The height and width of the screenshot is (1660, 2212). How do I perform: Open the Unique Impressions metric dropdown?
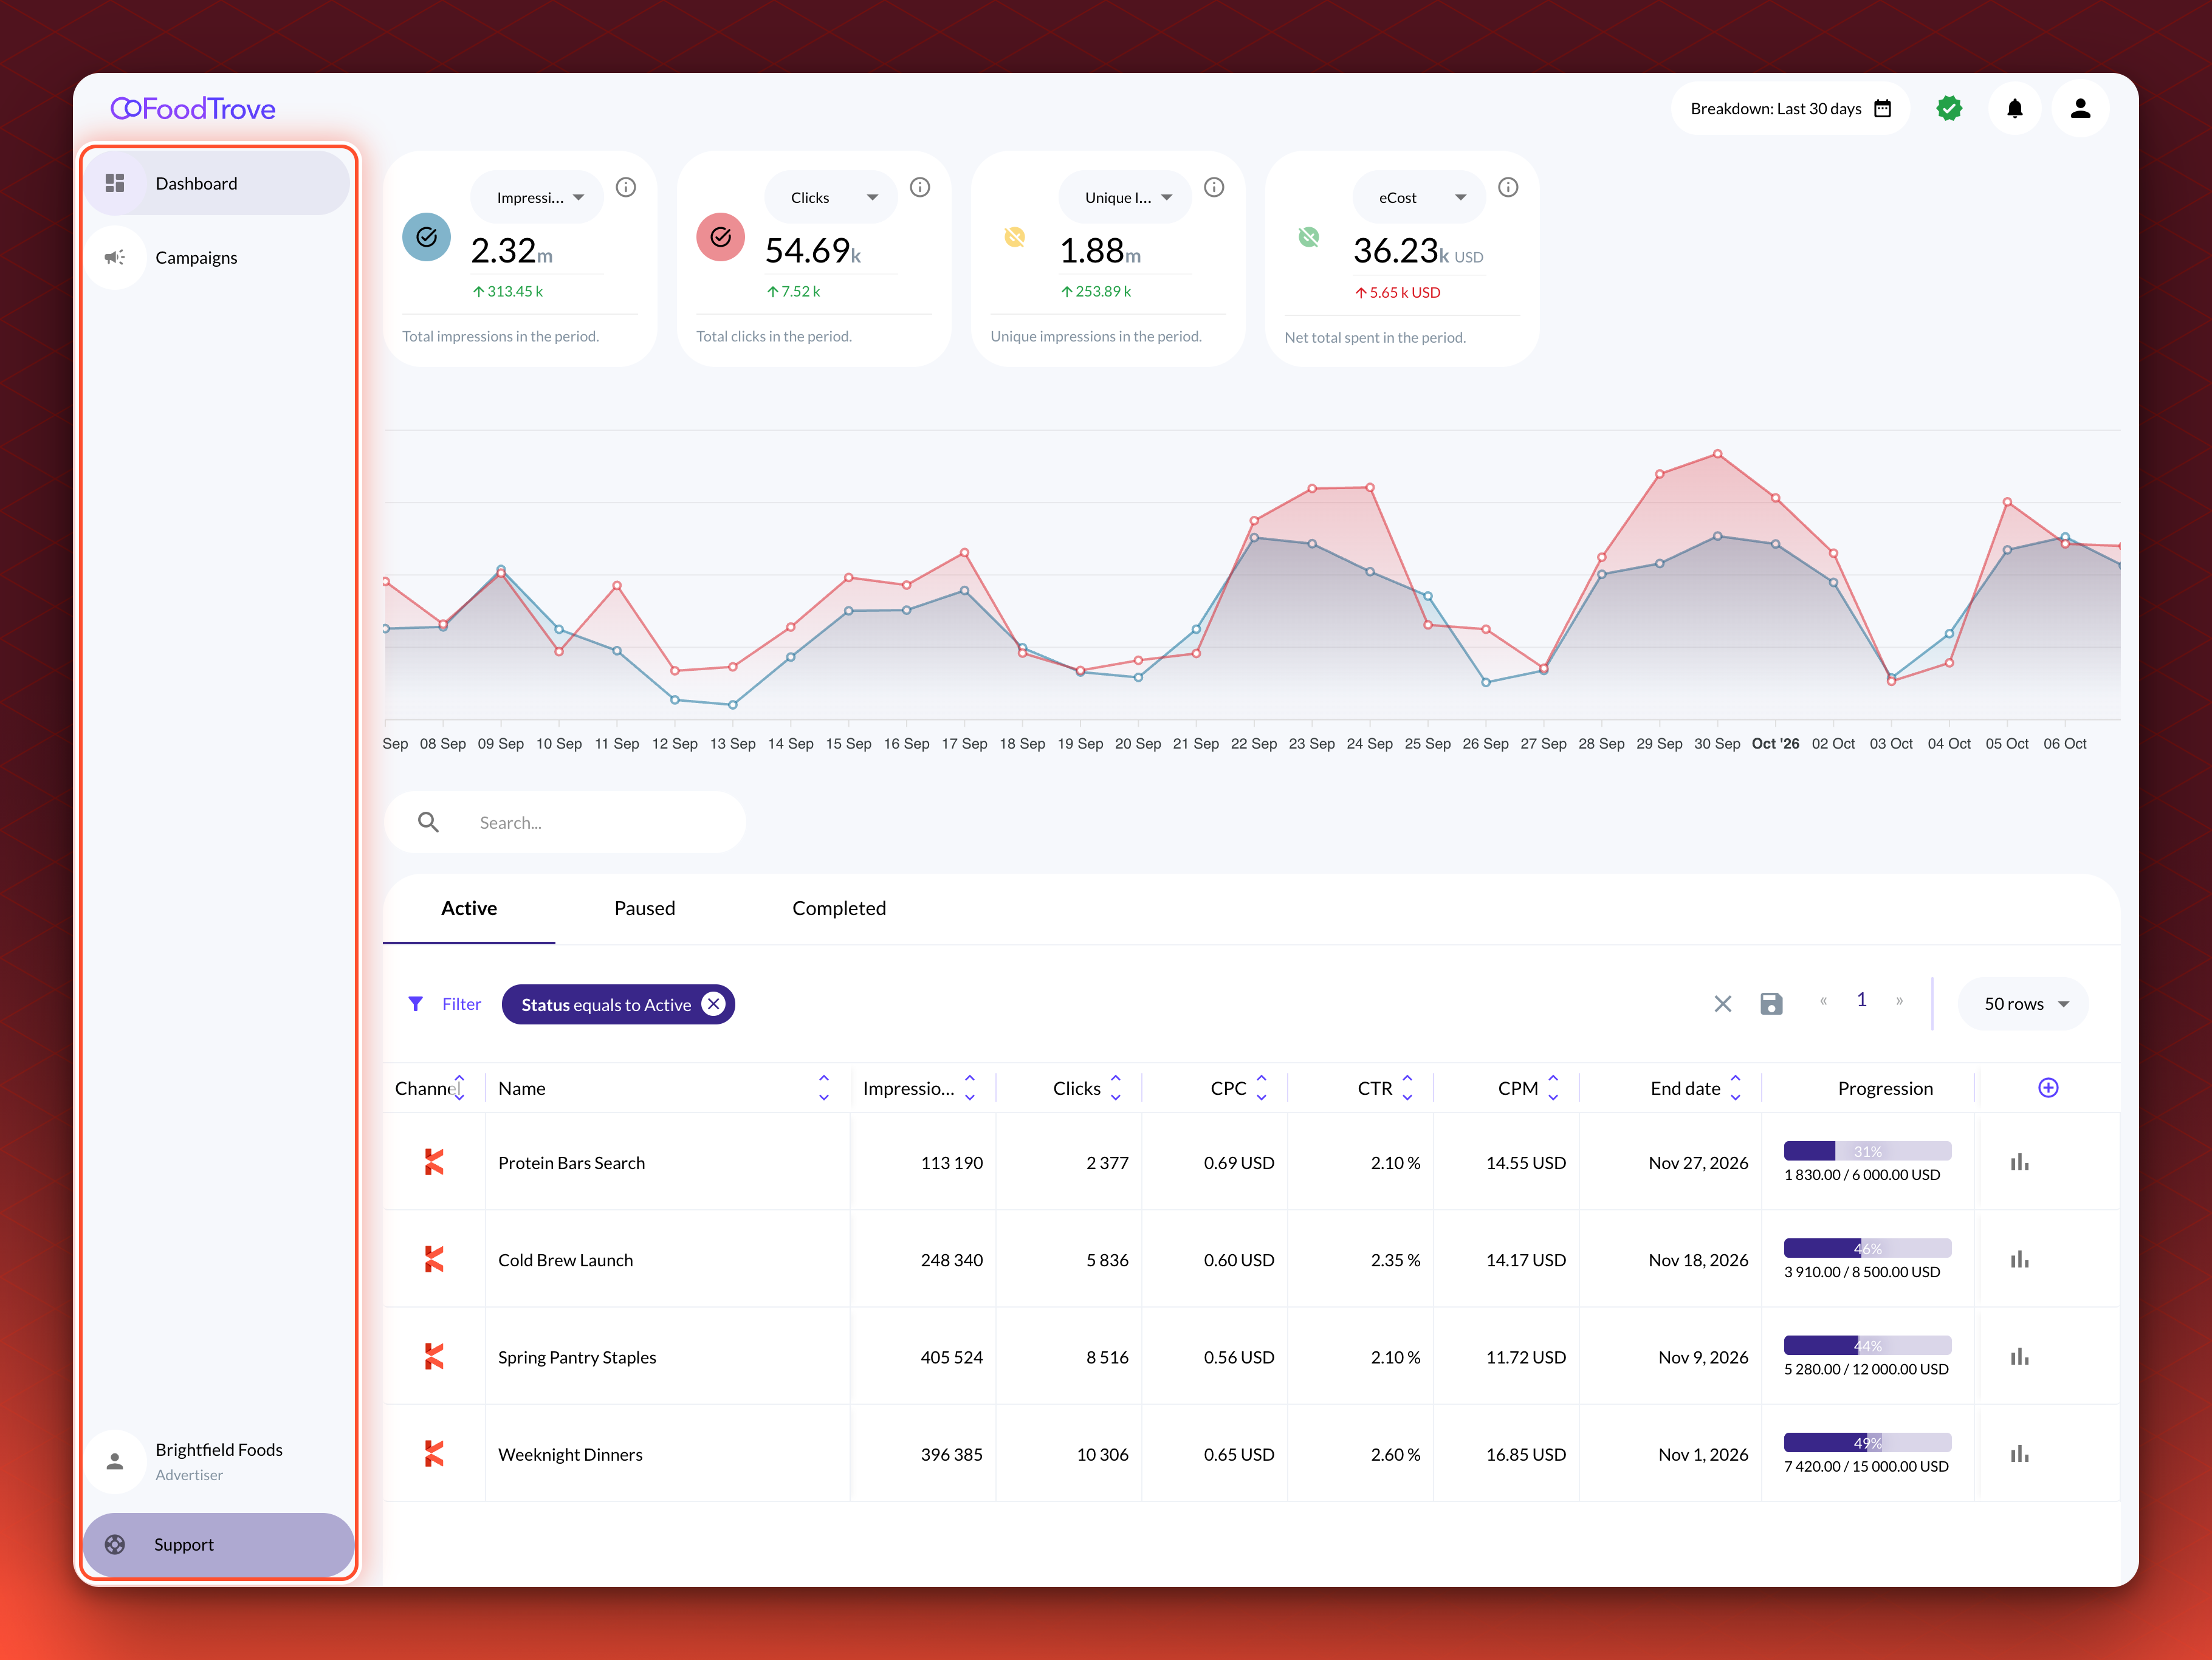click(x=1125, y=197)
